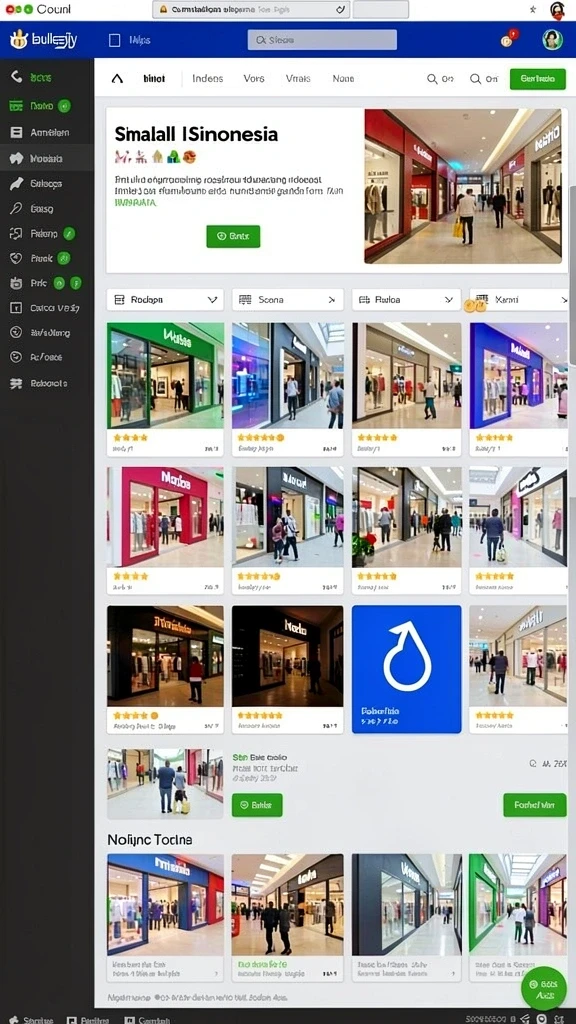Click the green Gertede button
This screenshot has width=576, height=1024.
537,79
